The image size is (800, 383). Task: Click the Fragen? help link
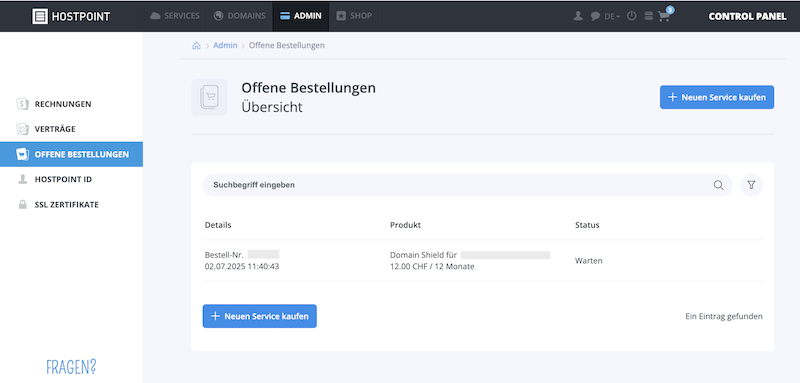[x=71, y=367]
